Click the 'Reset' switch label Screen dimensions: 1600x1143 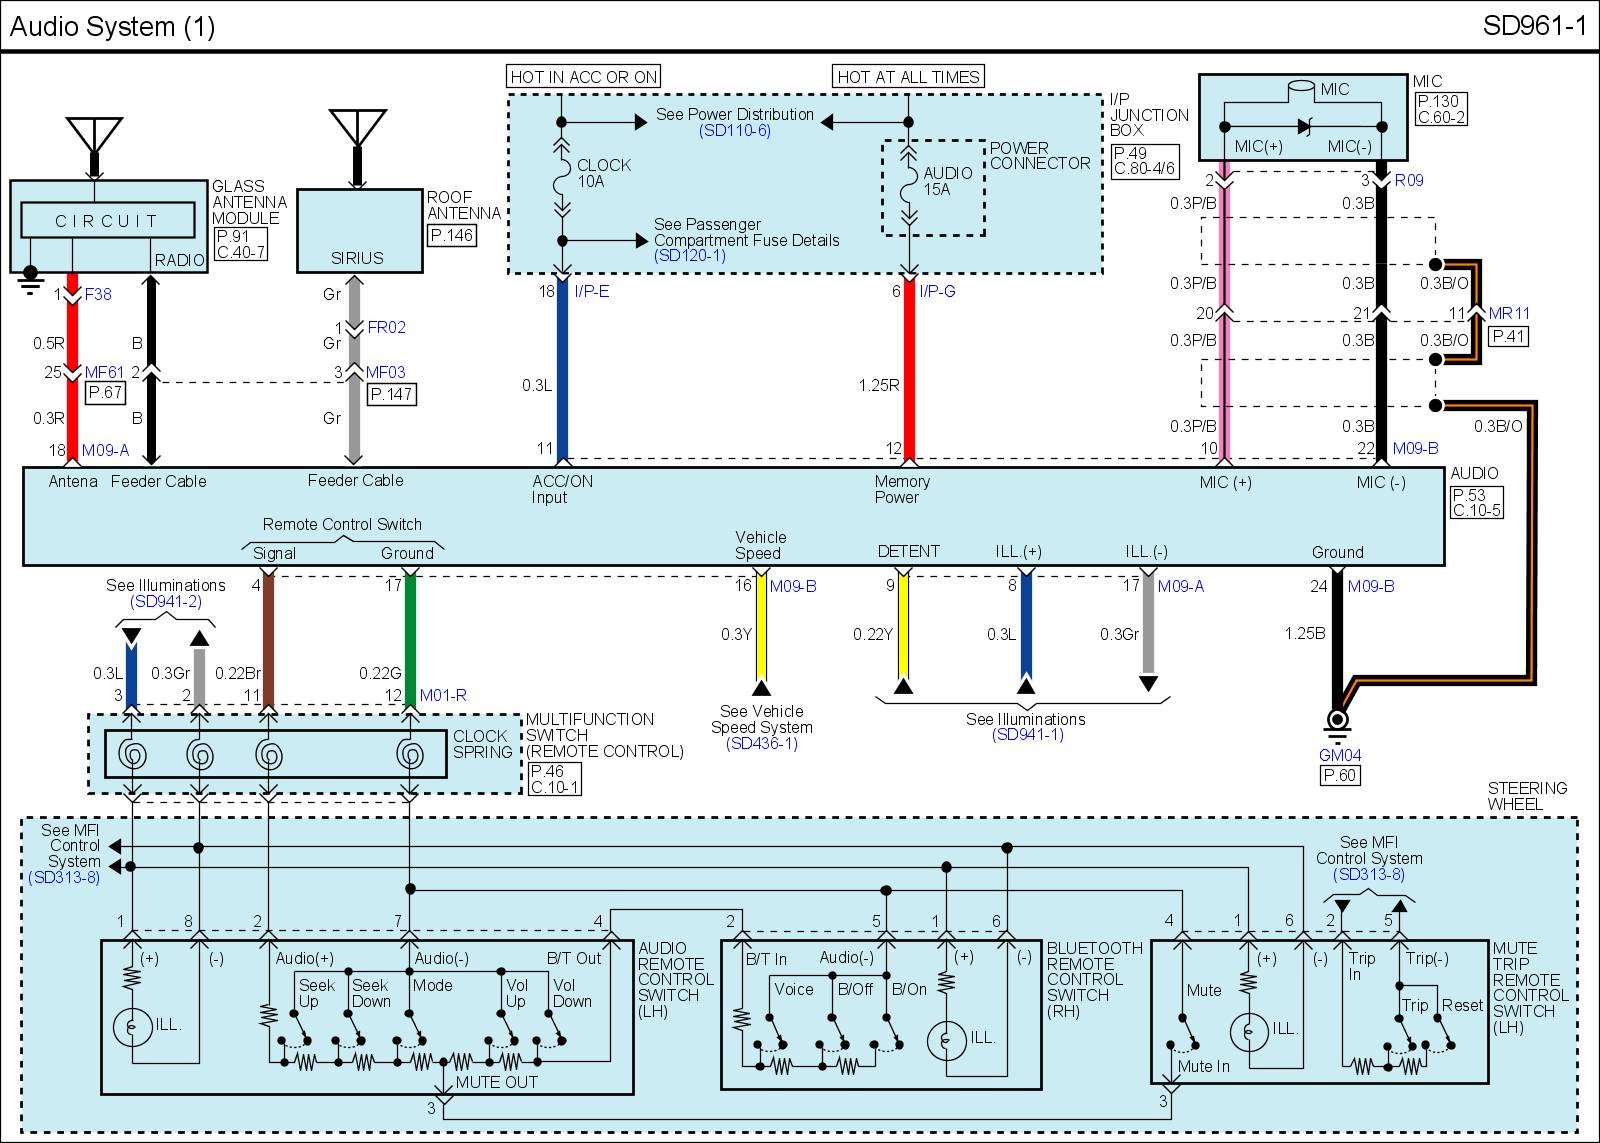tap(1462, 1005)
